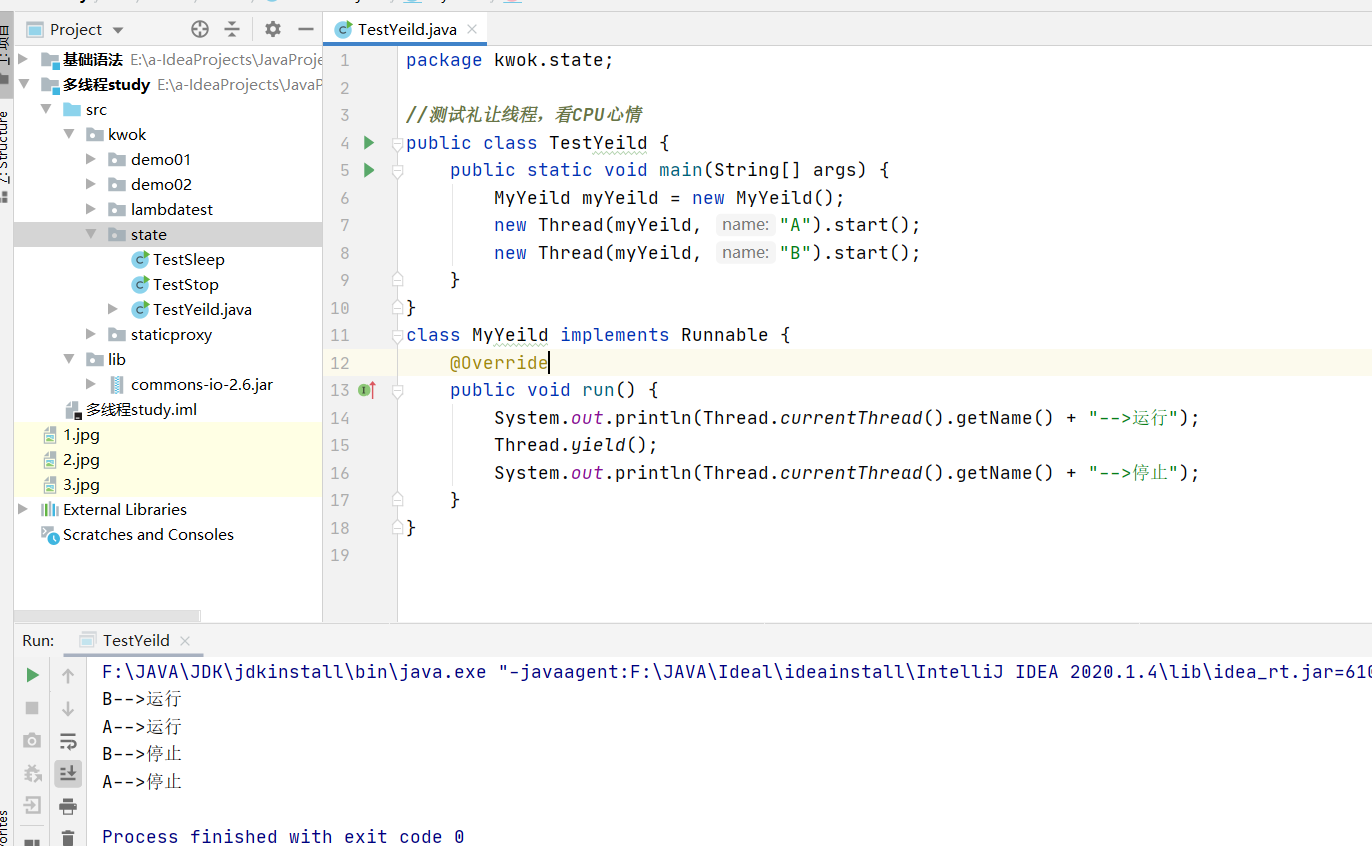1372x846 pixels.
Task: Select the TestYeild run tab
Action: (135, 641)
